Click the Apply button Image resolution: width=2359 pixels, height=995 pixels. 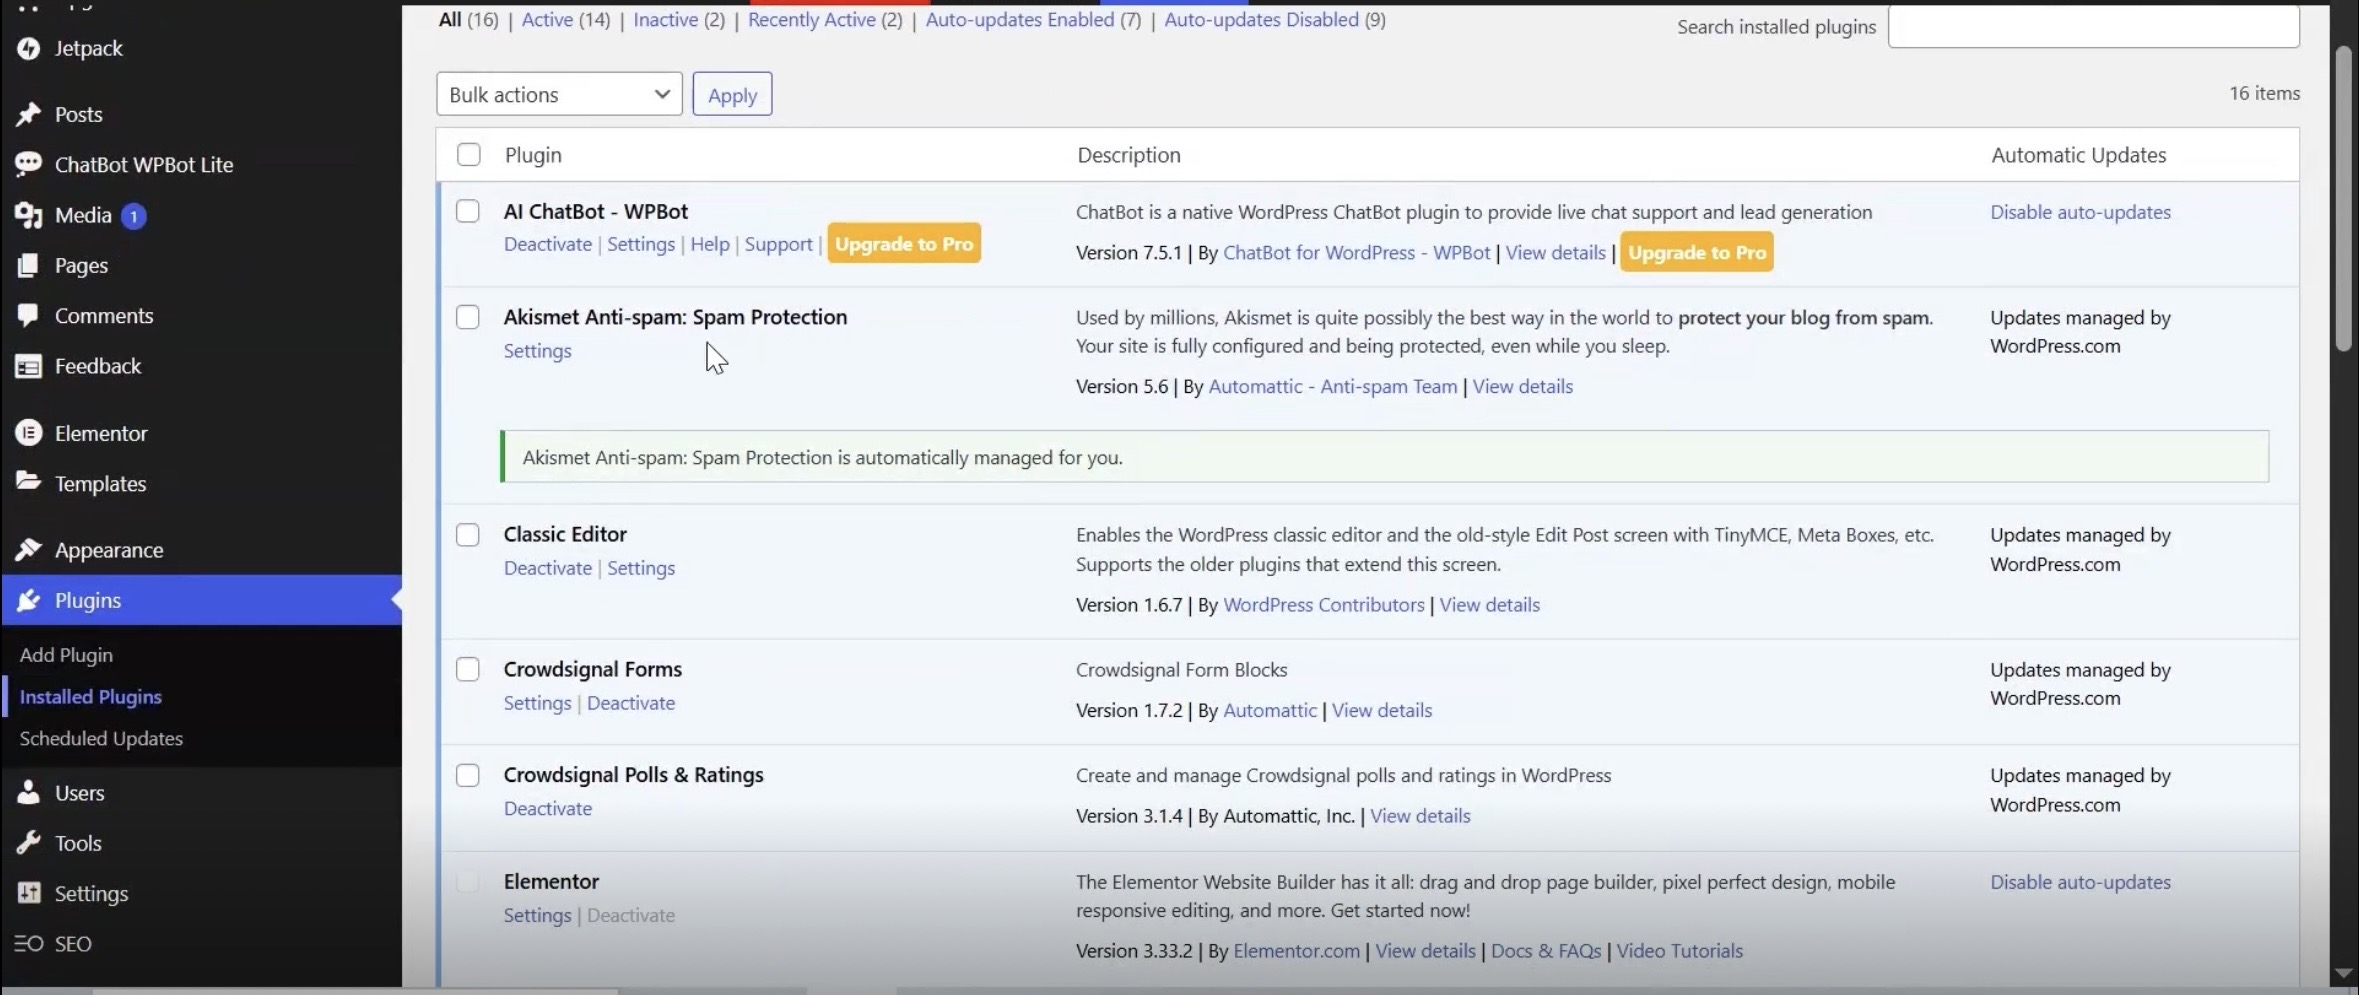point(731,93)
